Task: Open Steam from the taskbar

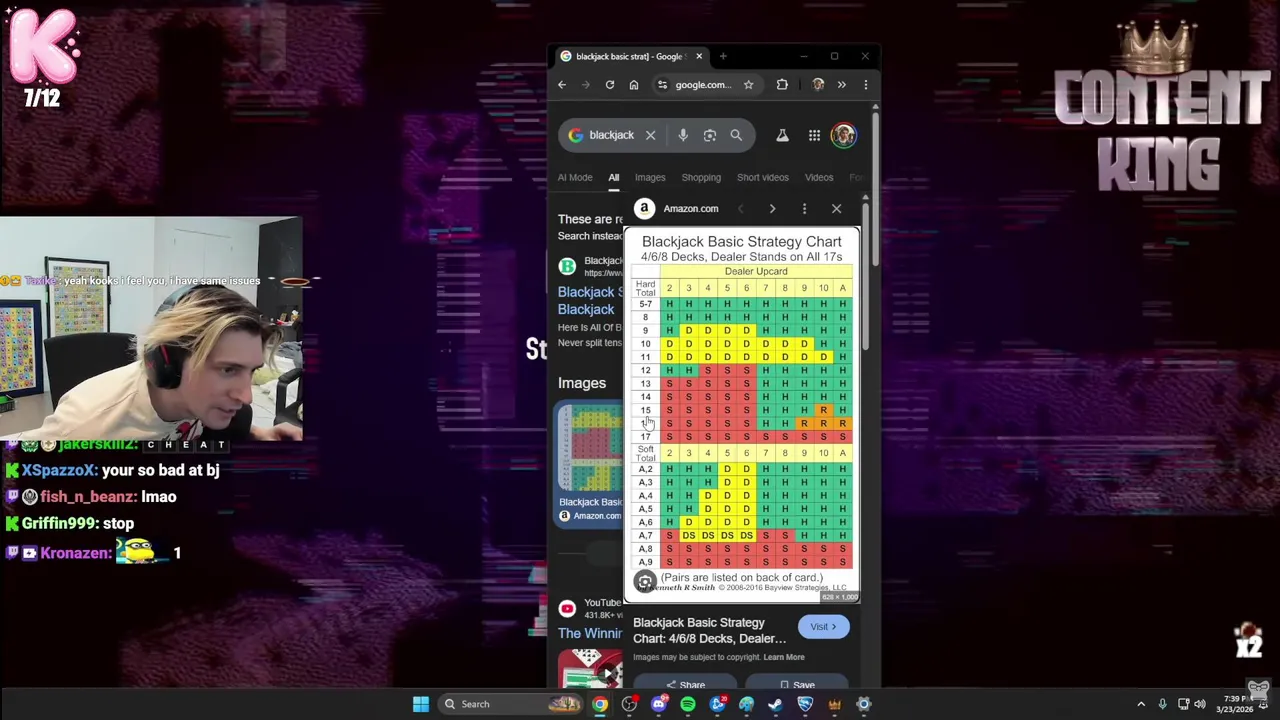Action: (775, 704)
